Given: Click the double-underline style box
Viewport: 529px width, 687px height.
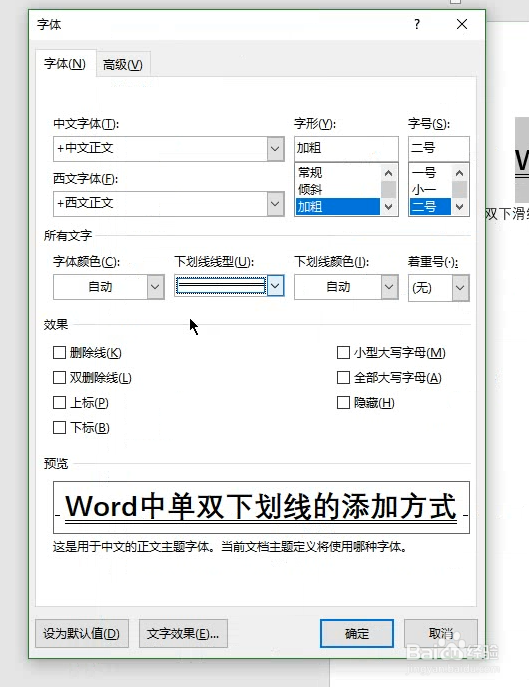Looking at the screenshot, I should [221, 286].
